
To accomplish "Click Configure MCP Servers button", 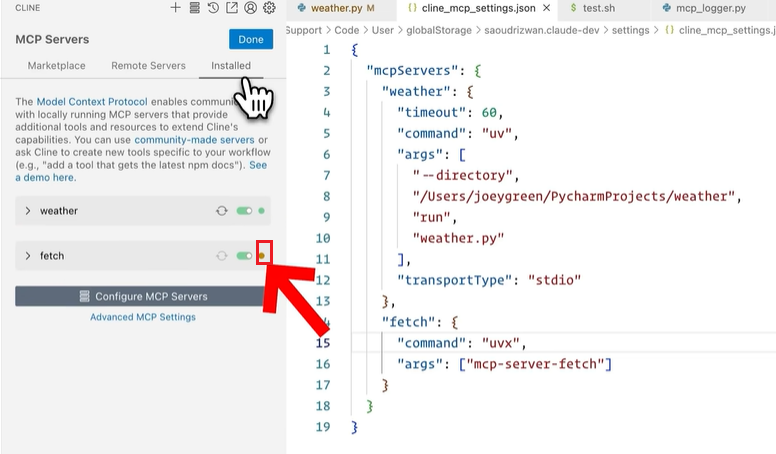I will pyautogui.click(x=143, y=297).
